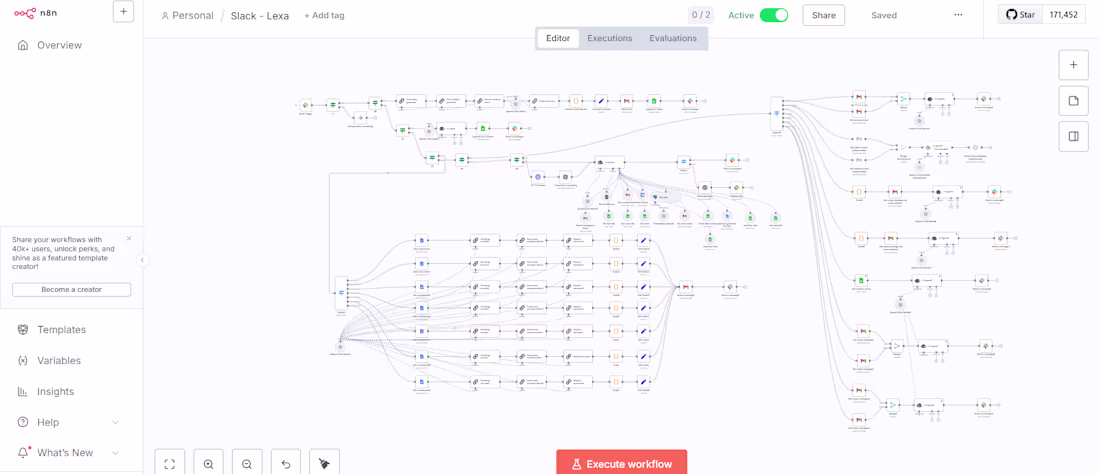1100x474 pixels.
Task: Collapse the left sidebar with the arrow handle
Action: coord(142,260)
